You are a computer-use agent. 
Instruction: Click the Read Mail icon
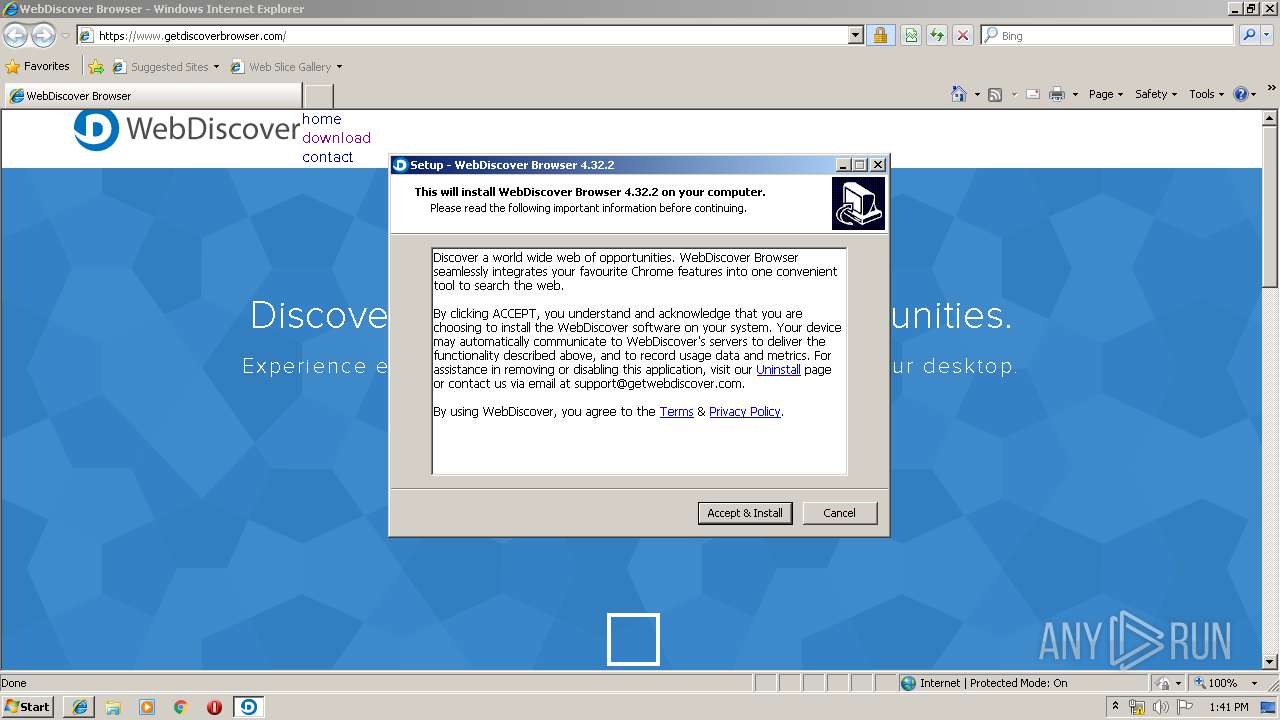tap(1032, 94)
